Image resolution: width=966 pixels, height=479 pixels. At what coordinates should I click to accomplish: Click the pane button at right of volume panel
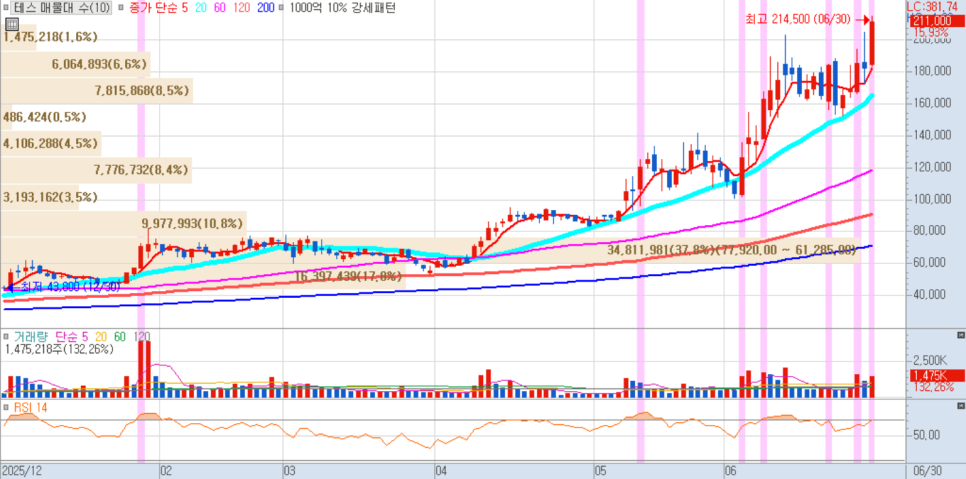coord(960,336)
